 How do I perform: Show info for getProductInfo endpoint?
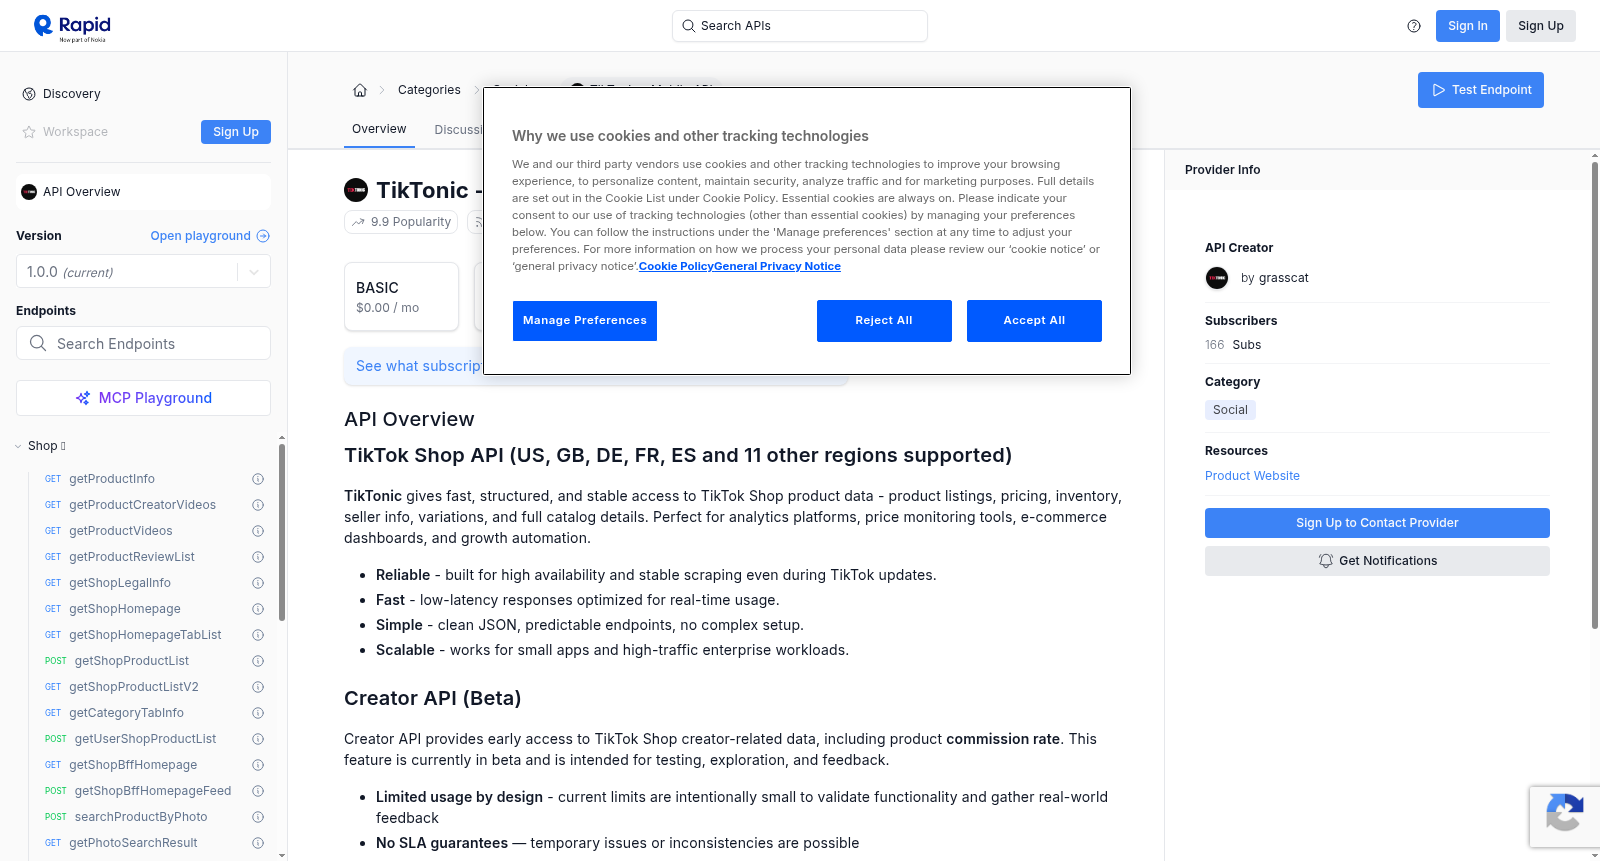pyautogui.click(x=258, y=479)
